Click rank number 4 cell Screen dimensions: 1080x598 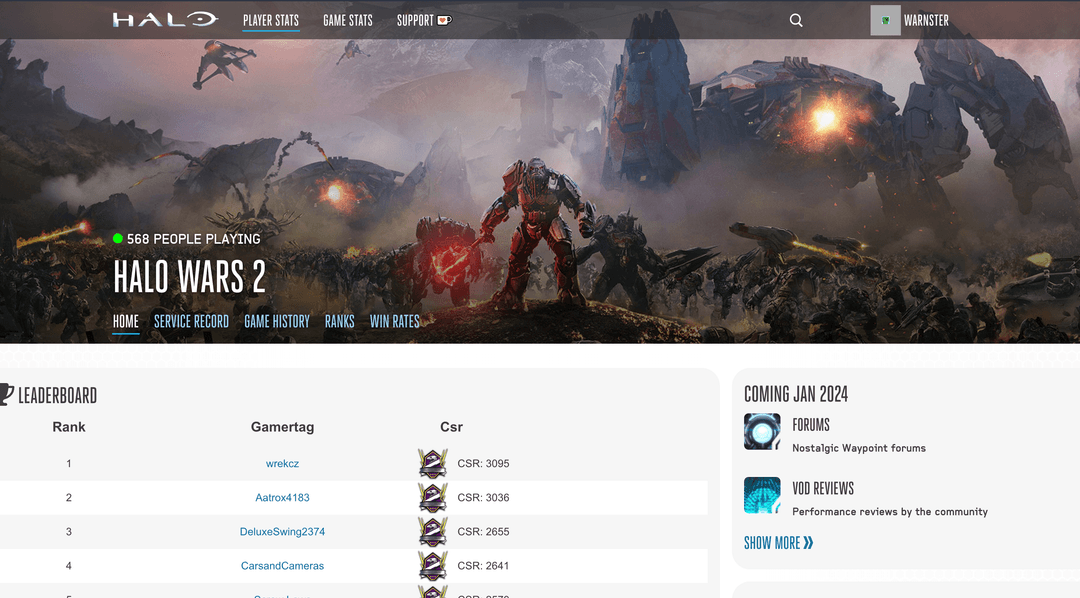(69, 566)
